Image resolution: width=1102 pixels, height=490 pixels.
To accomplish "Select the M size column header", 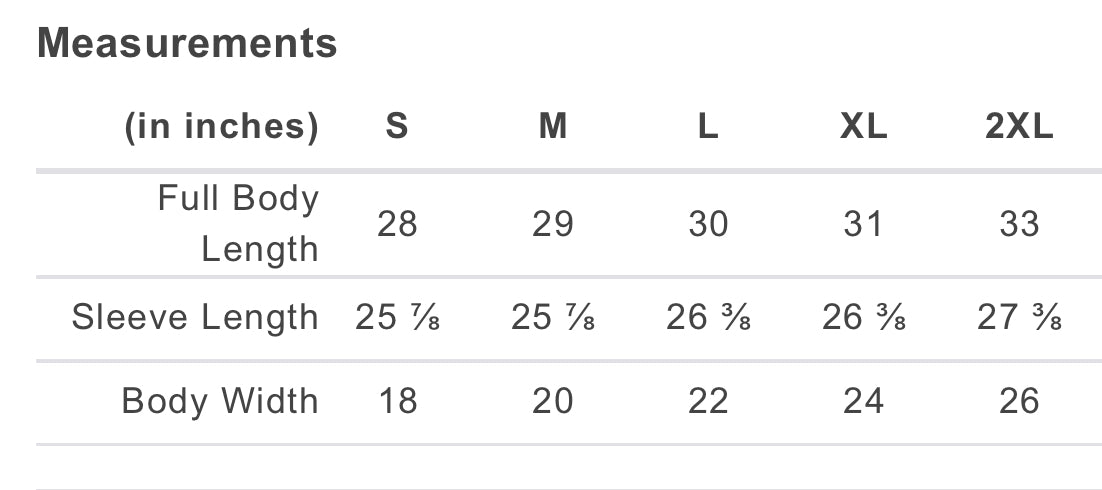I will pyautogui.click(x=553, y=127).
